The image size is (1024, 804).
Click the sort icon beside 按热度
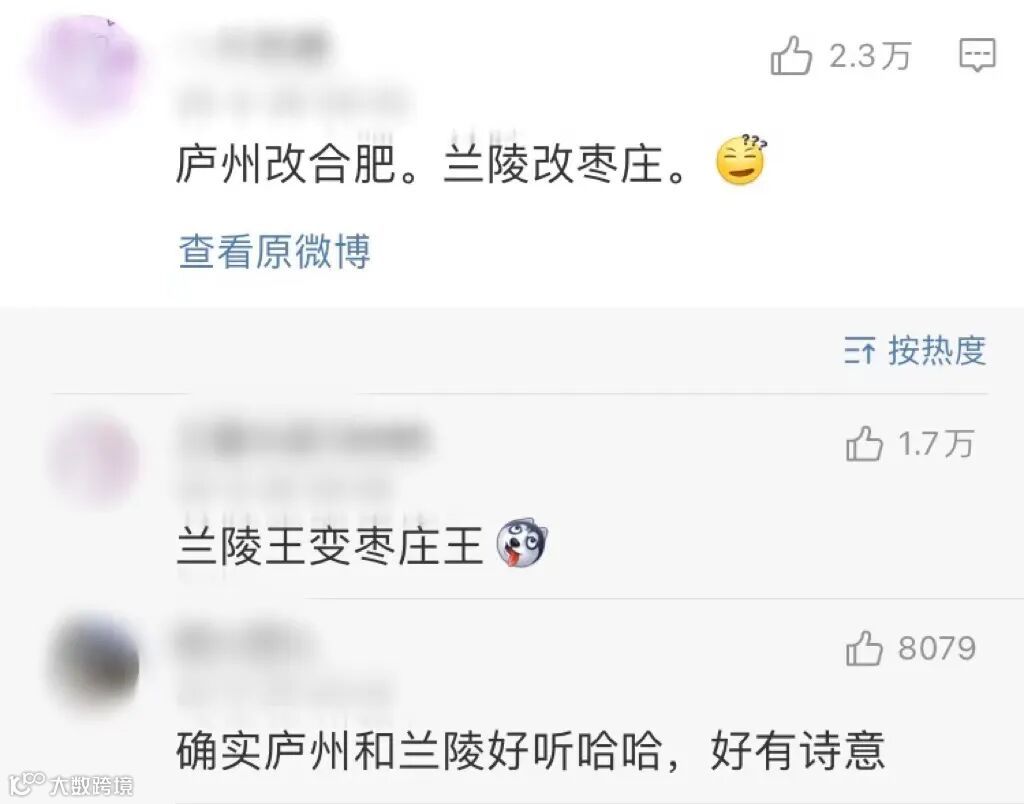coord(859,351)
